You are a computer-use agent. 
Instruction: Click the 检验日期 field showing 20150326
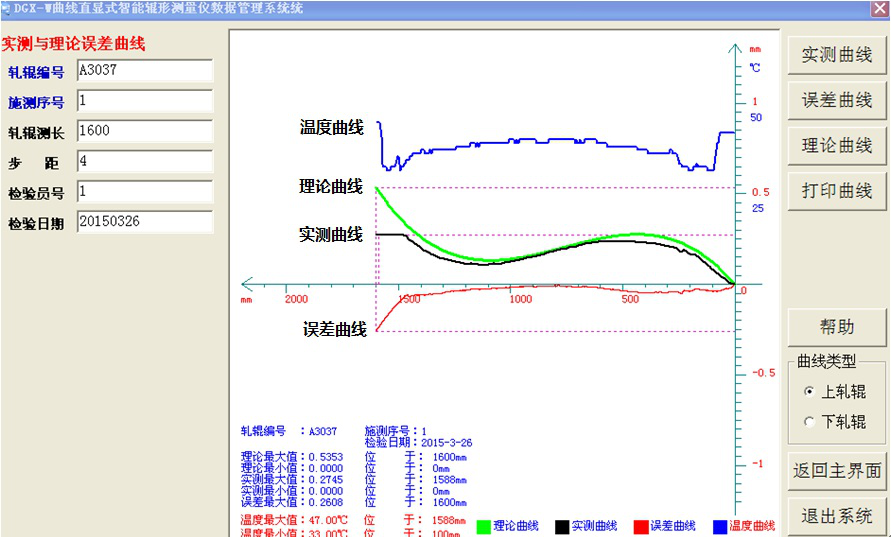[144, 221]
